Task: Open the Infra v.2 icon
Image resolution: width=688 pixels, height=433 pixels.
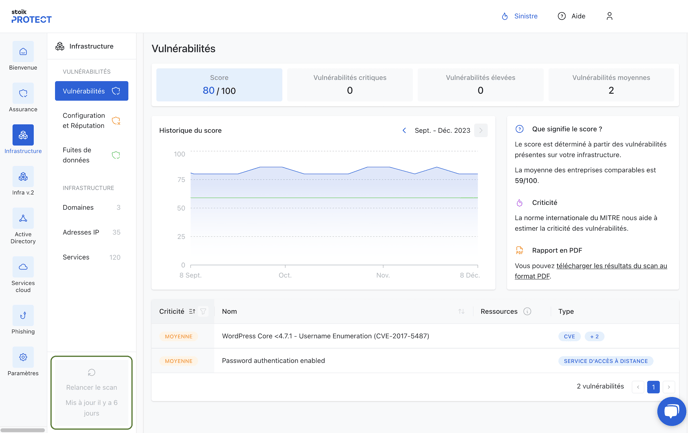Action: click(23, 177)
